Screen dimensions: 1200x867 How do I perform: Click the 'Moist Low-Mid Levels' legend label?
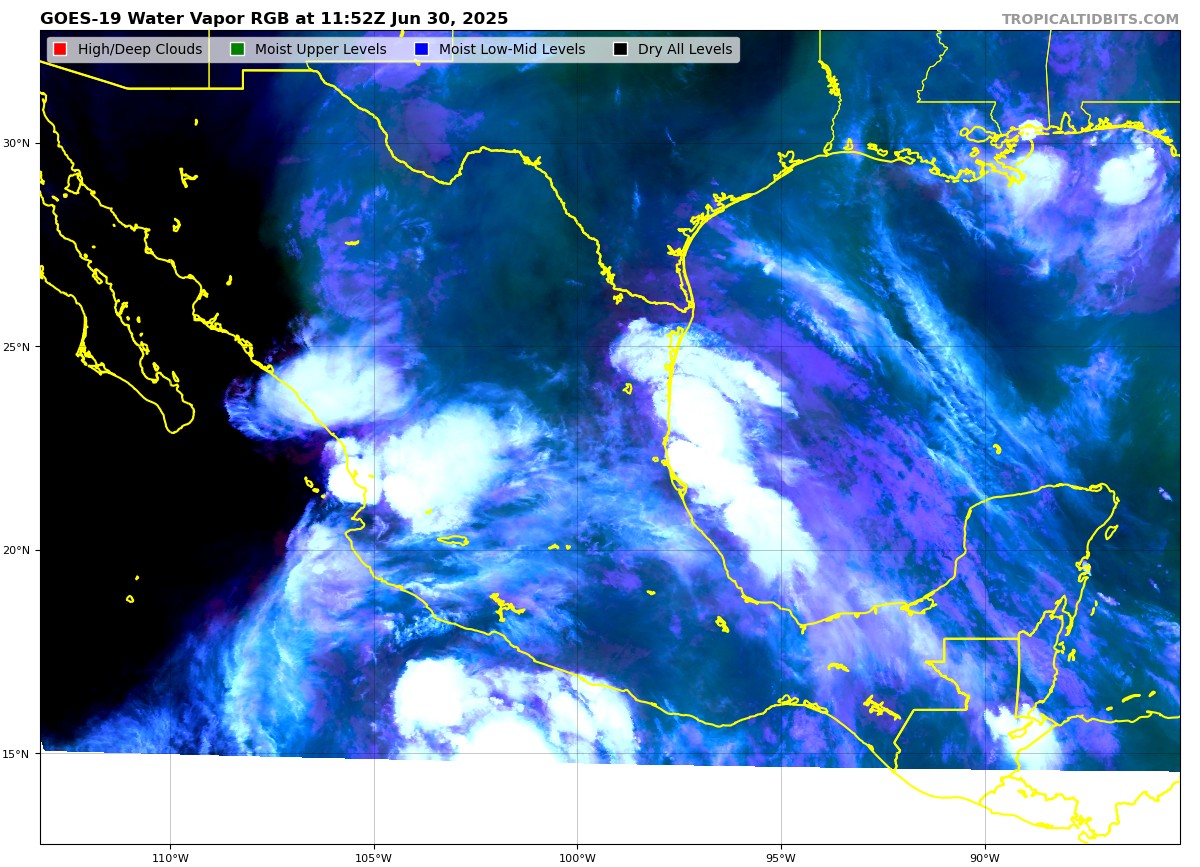tap(512, 49)
